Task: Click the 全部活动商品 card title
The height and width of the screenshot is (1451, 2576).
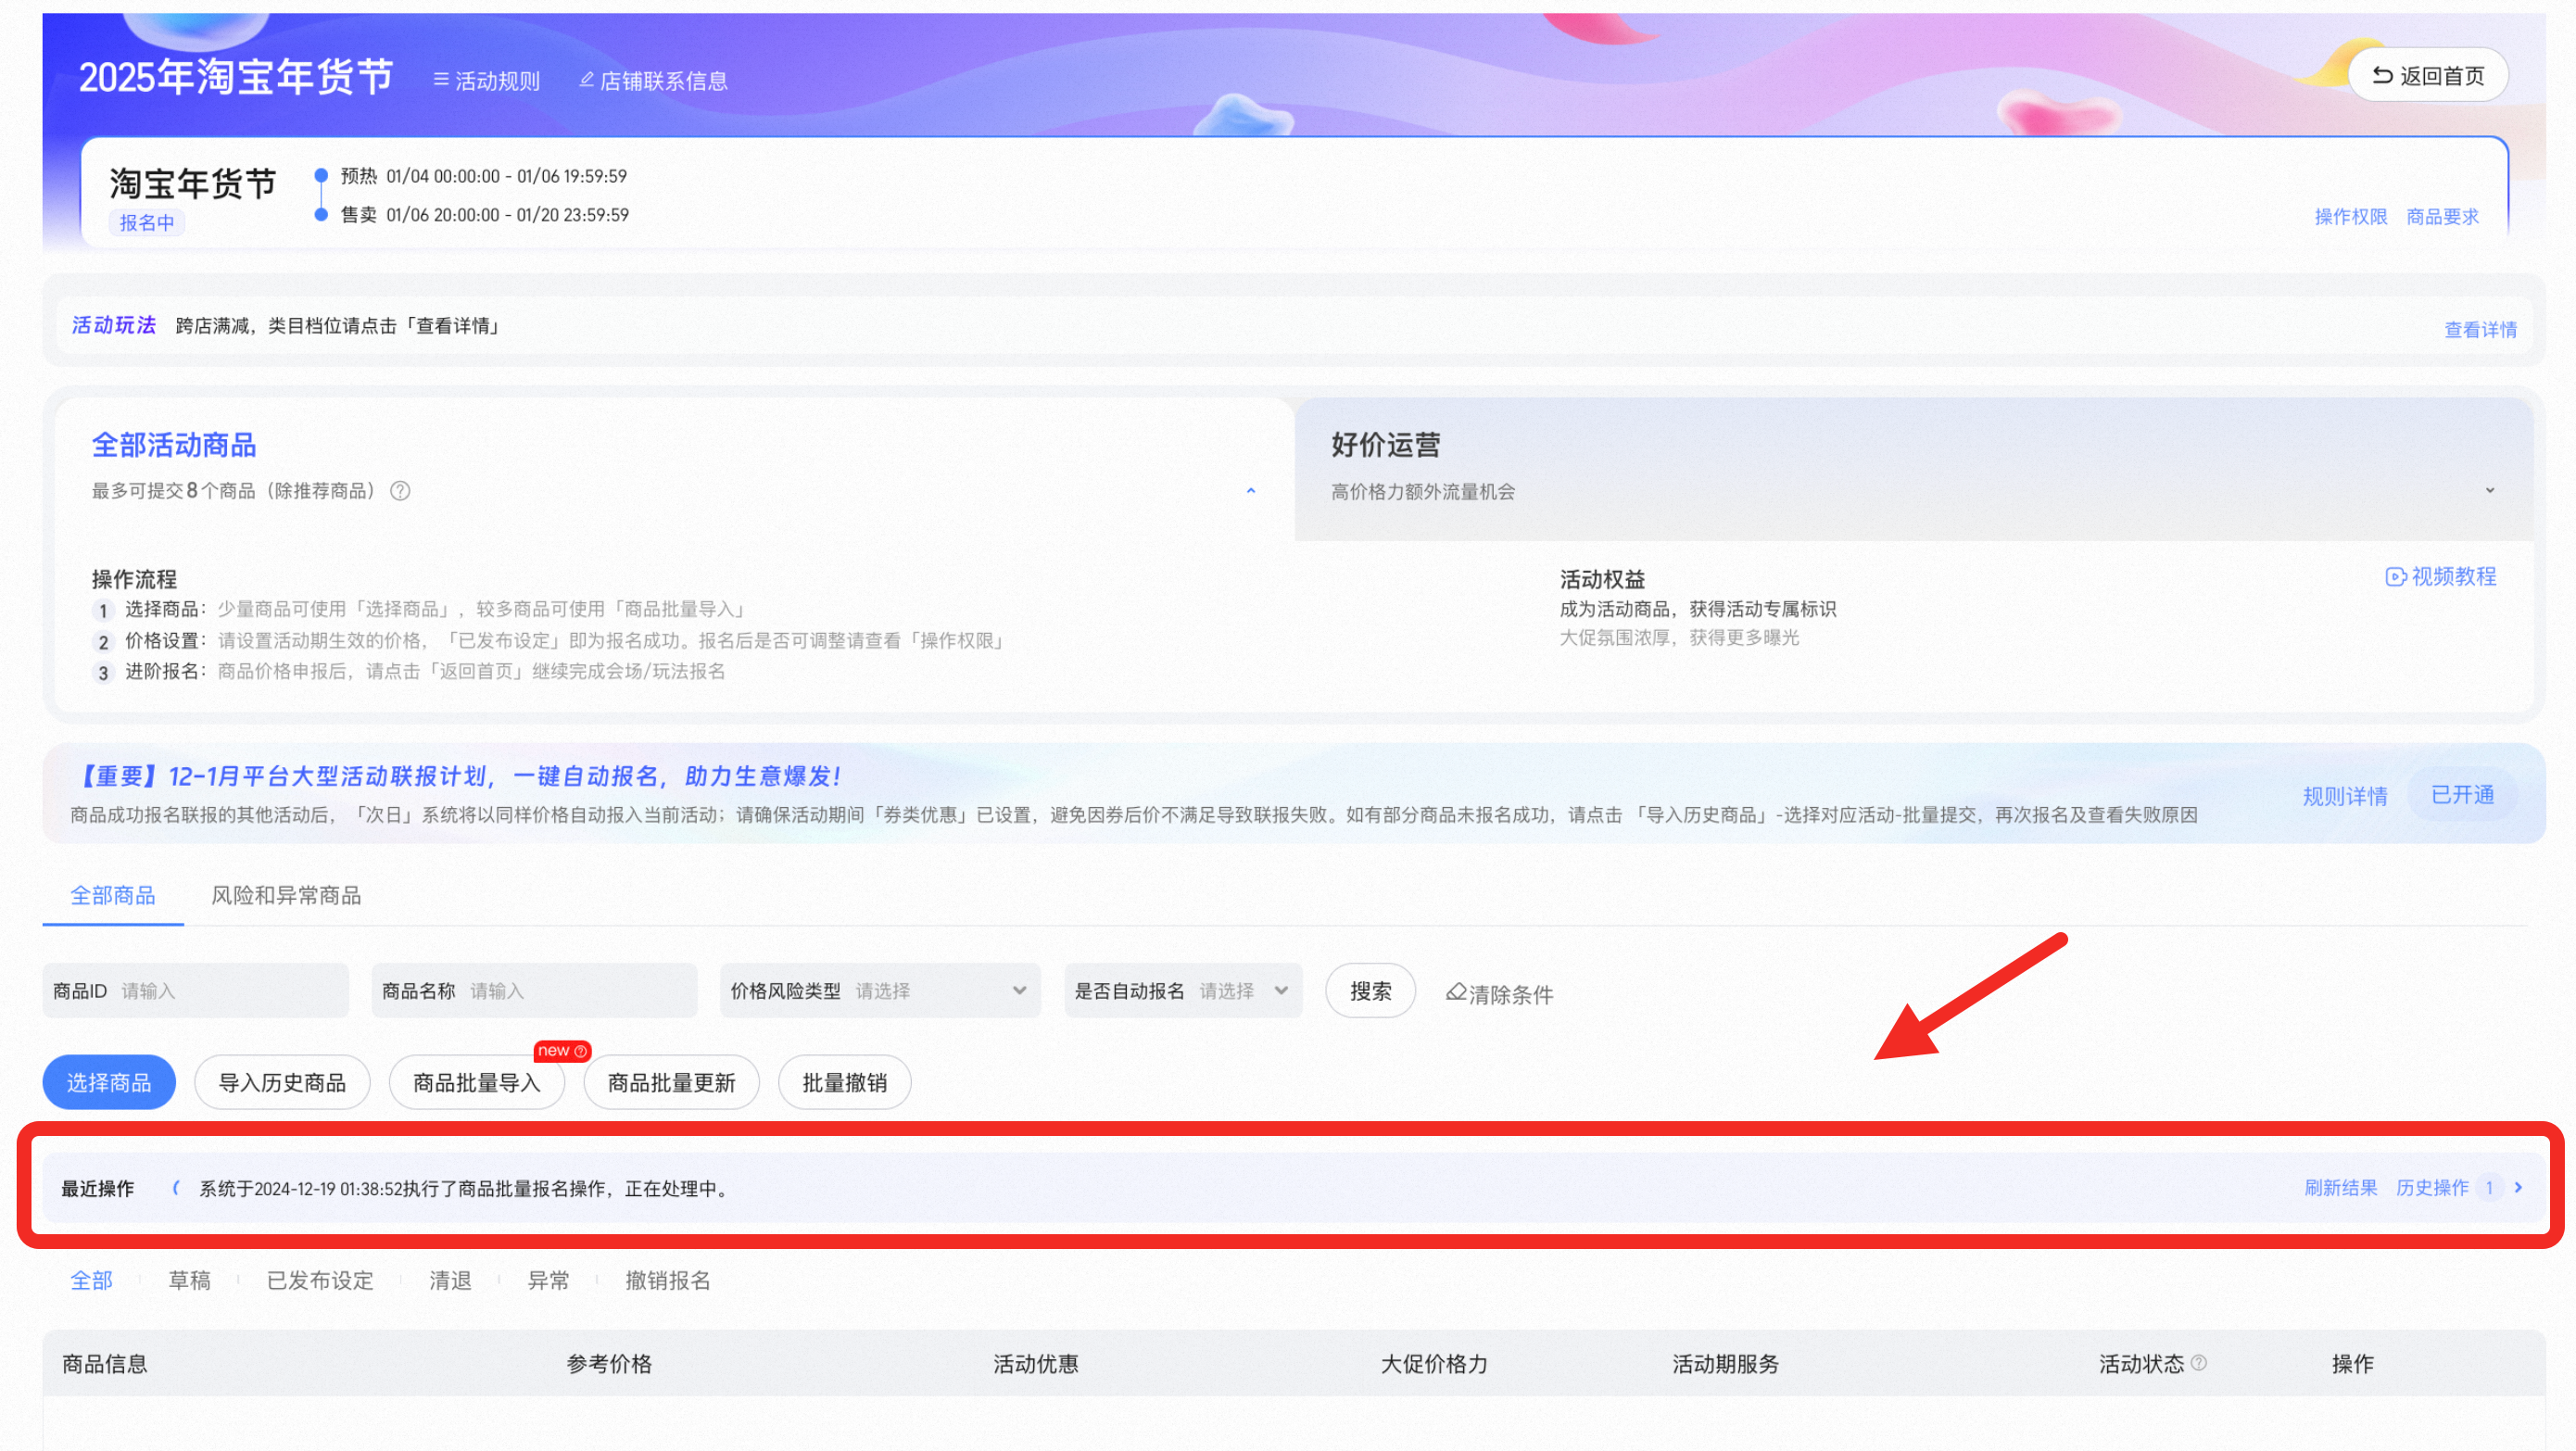Action: coord(174,445)
